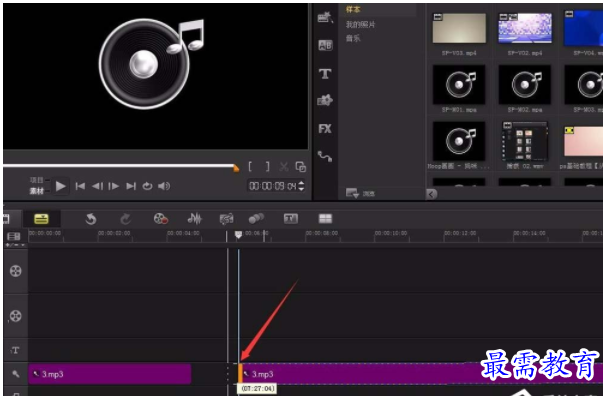Click the orange scrubber handle on preview bar

coord(236,168)
